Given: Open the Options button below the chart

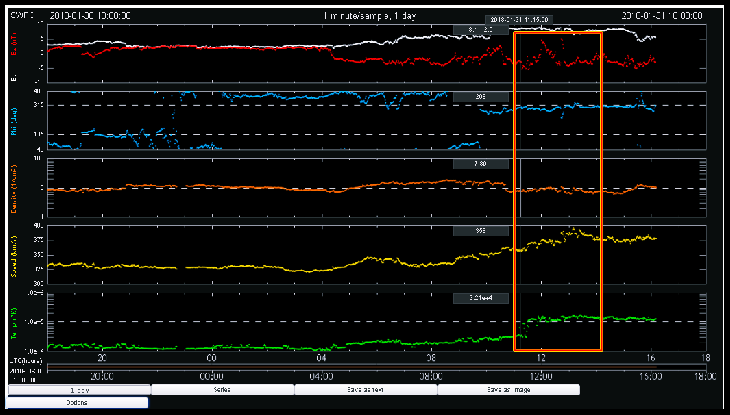Looking at the screenshot, I should pyautogui.click(x=78, y=402).
